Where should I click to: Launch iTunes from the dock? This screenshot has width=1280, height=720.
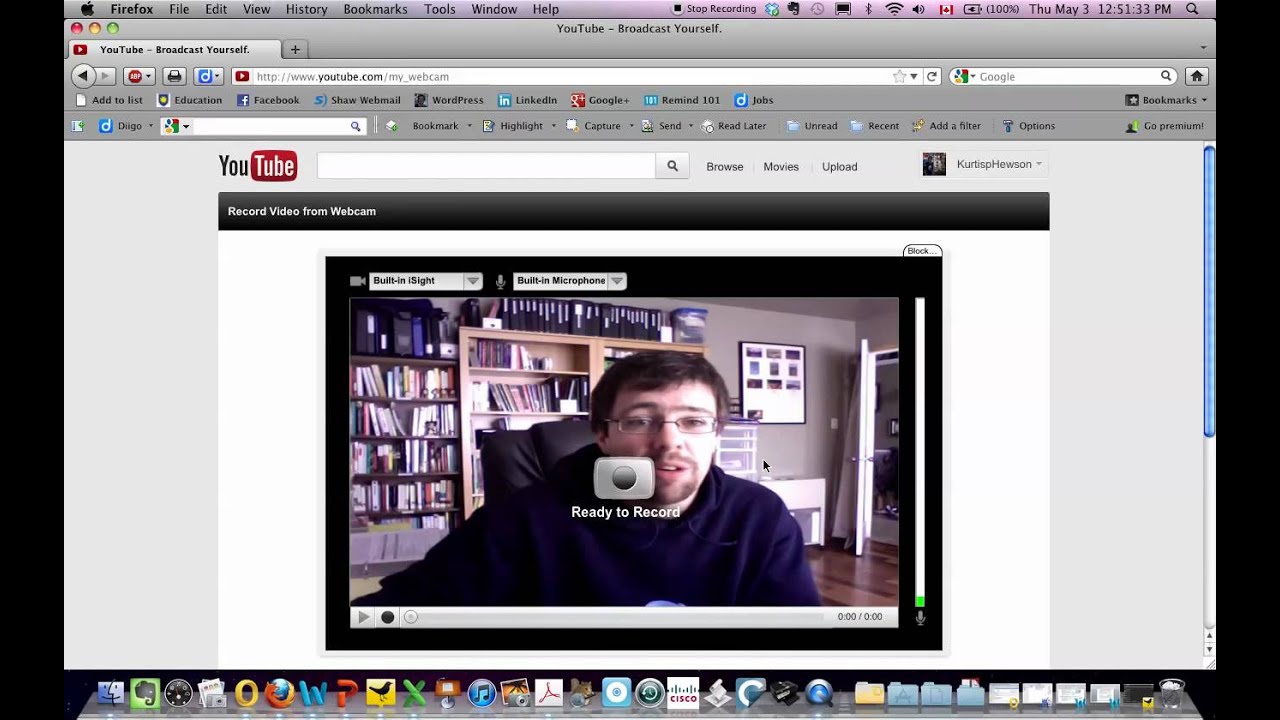(481, 693)
